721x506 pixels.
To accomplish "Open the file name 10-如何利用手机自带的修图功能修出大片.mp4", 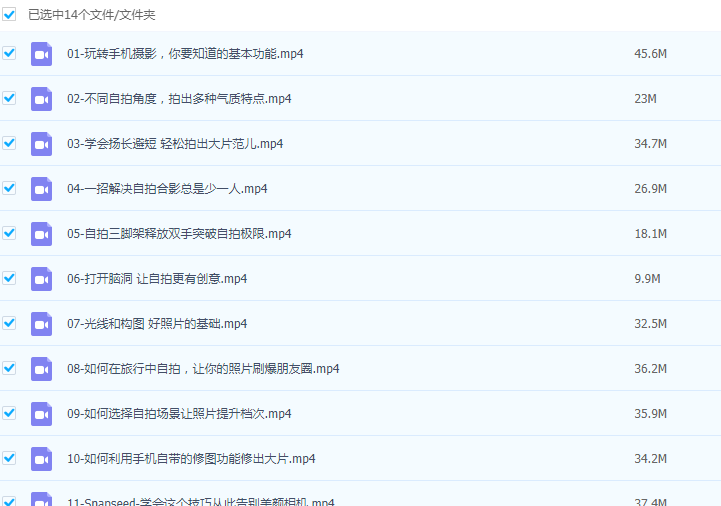I will click(191, 459).
